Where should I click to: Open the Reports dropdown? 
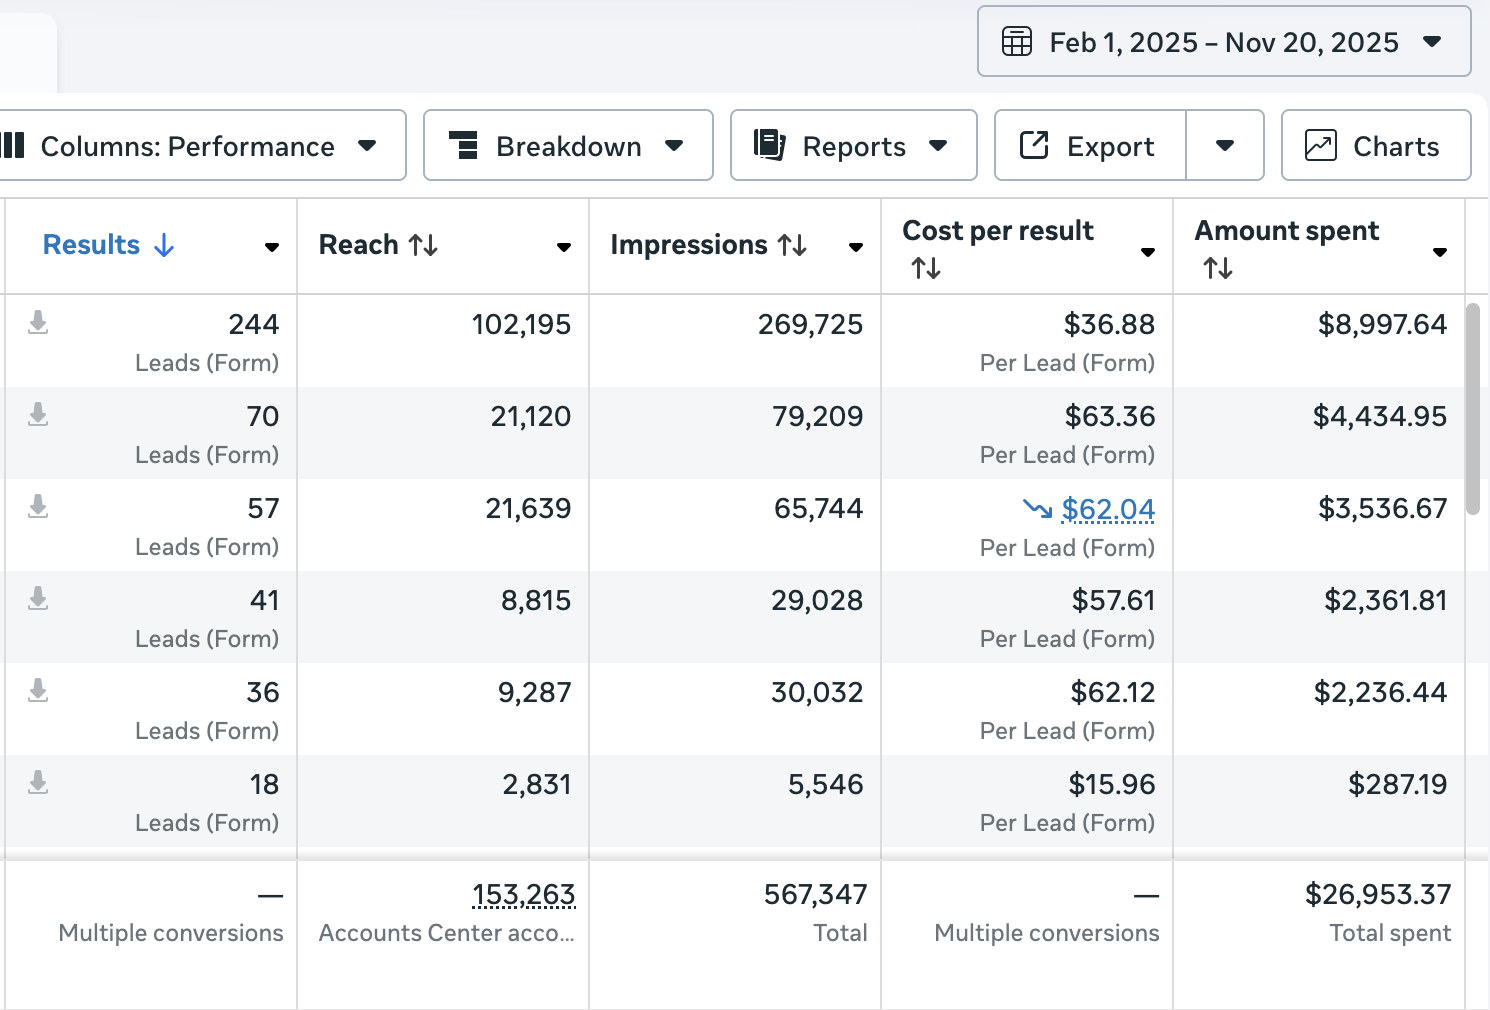[853, 146]
